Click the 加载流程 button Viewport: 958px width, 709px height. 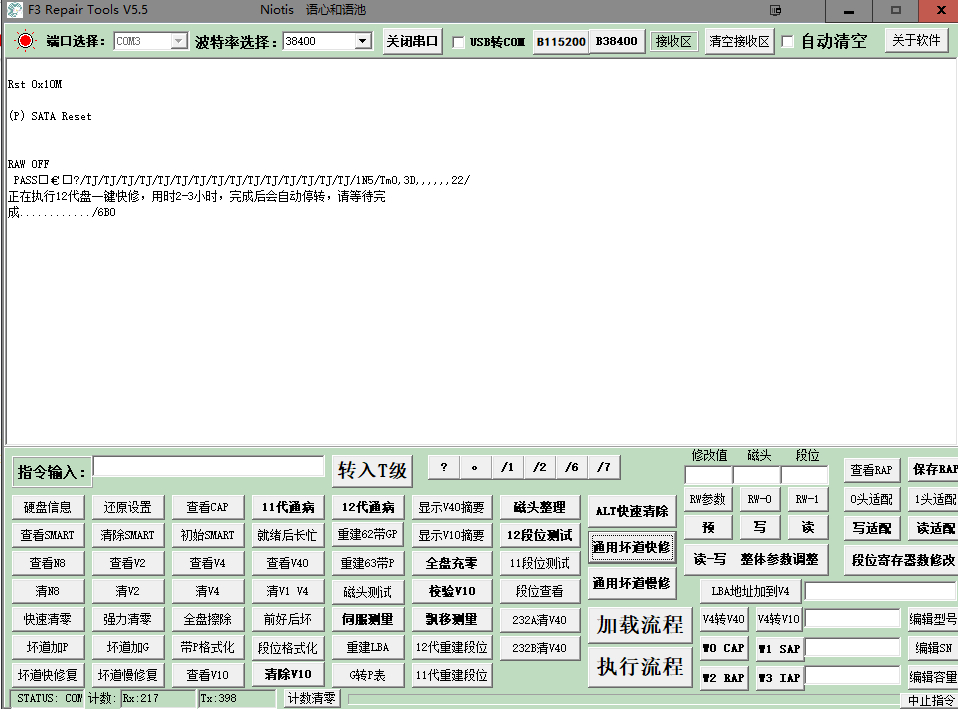click(x=640, y=625)
